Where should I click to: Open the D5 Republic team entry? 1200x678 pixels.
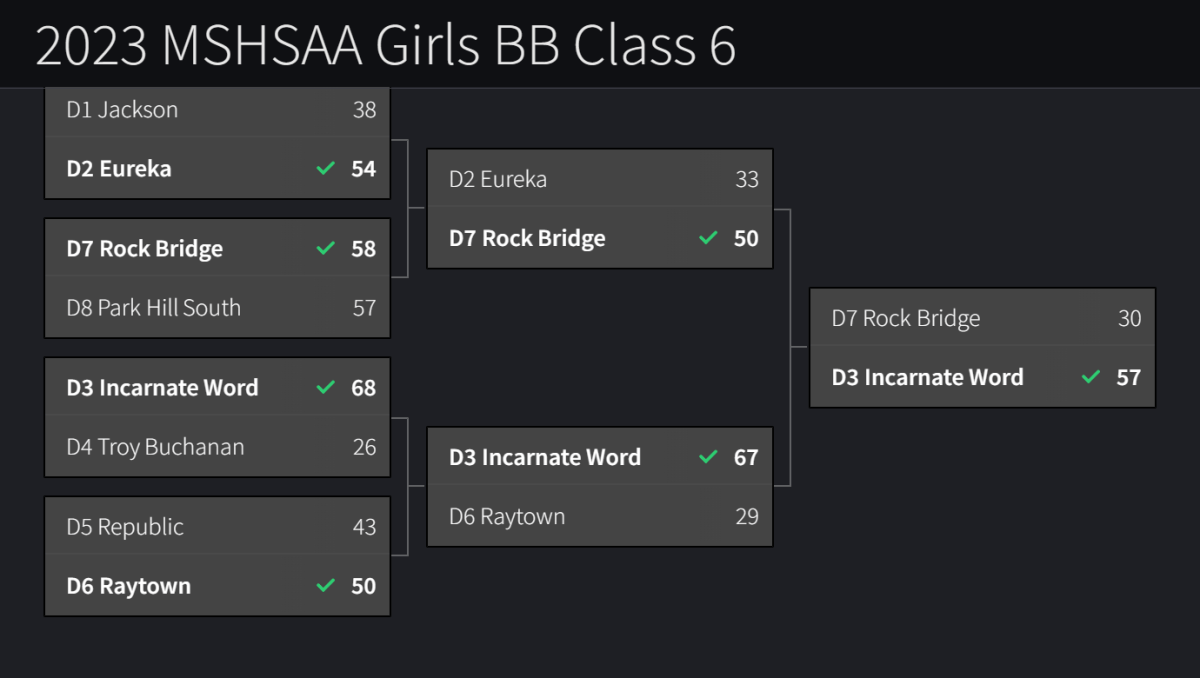pyautogui.click(x=125, y=527)
